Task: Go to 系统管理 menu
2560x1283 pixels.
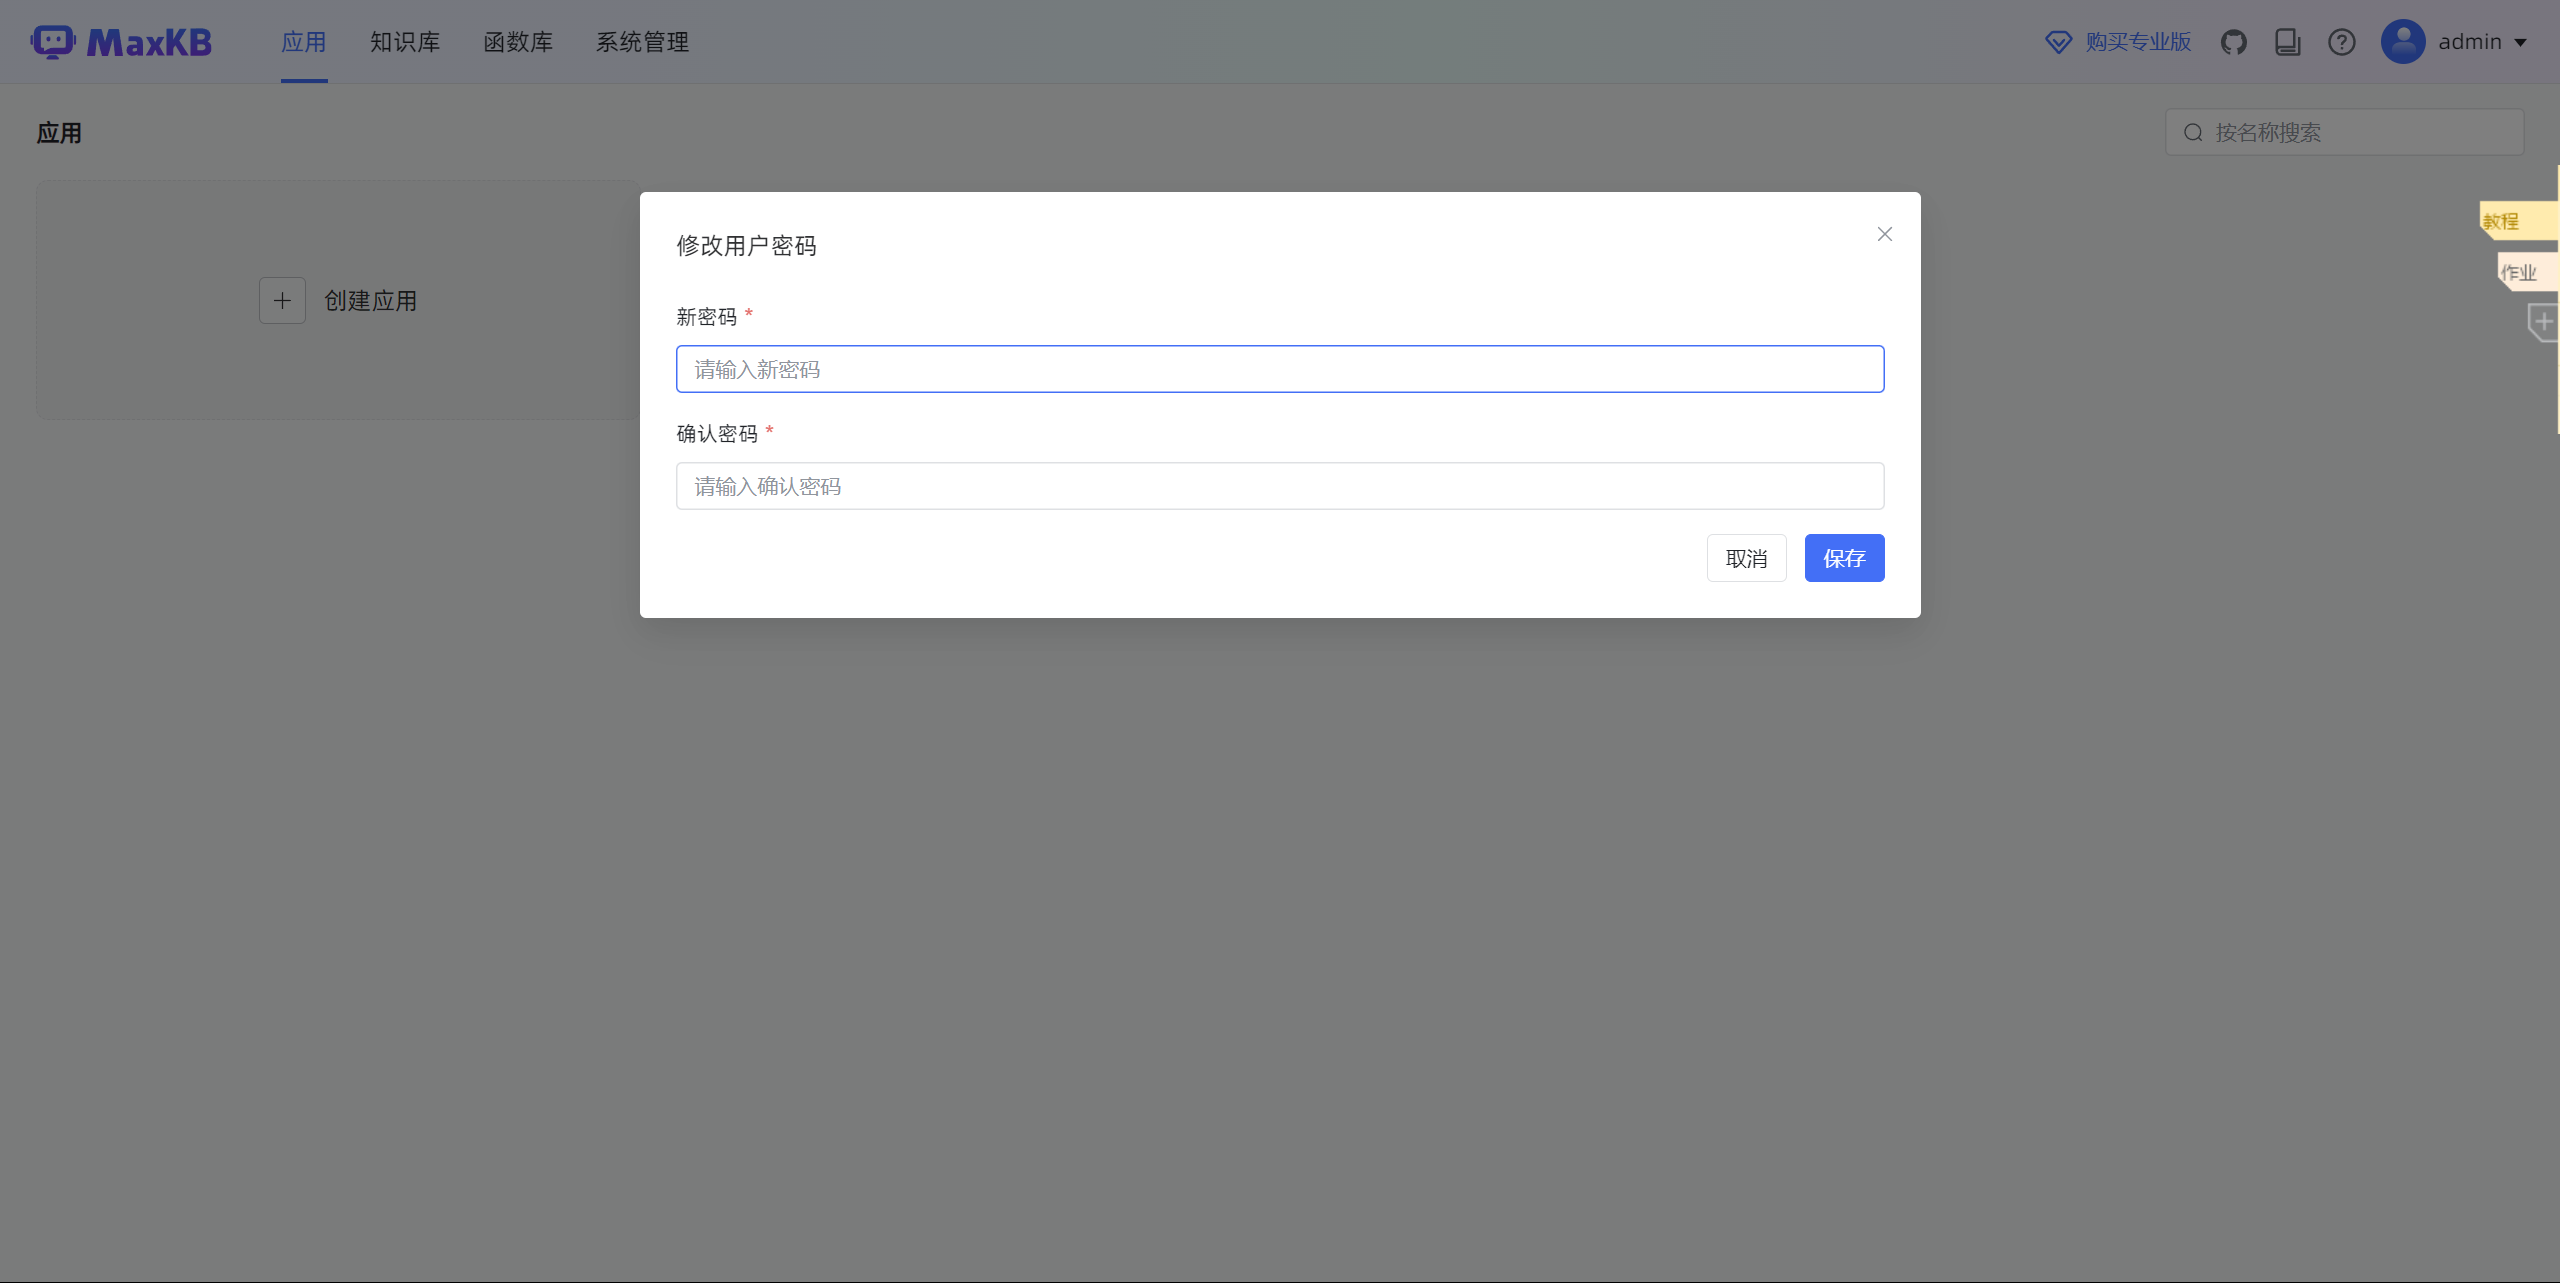Action: [x=642, y=42]
